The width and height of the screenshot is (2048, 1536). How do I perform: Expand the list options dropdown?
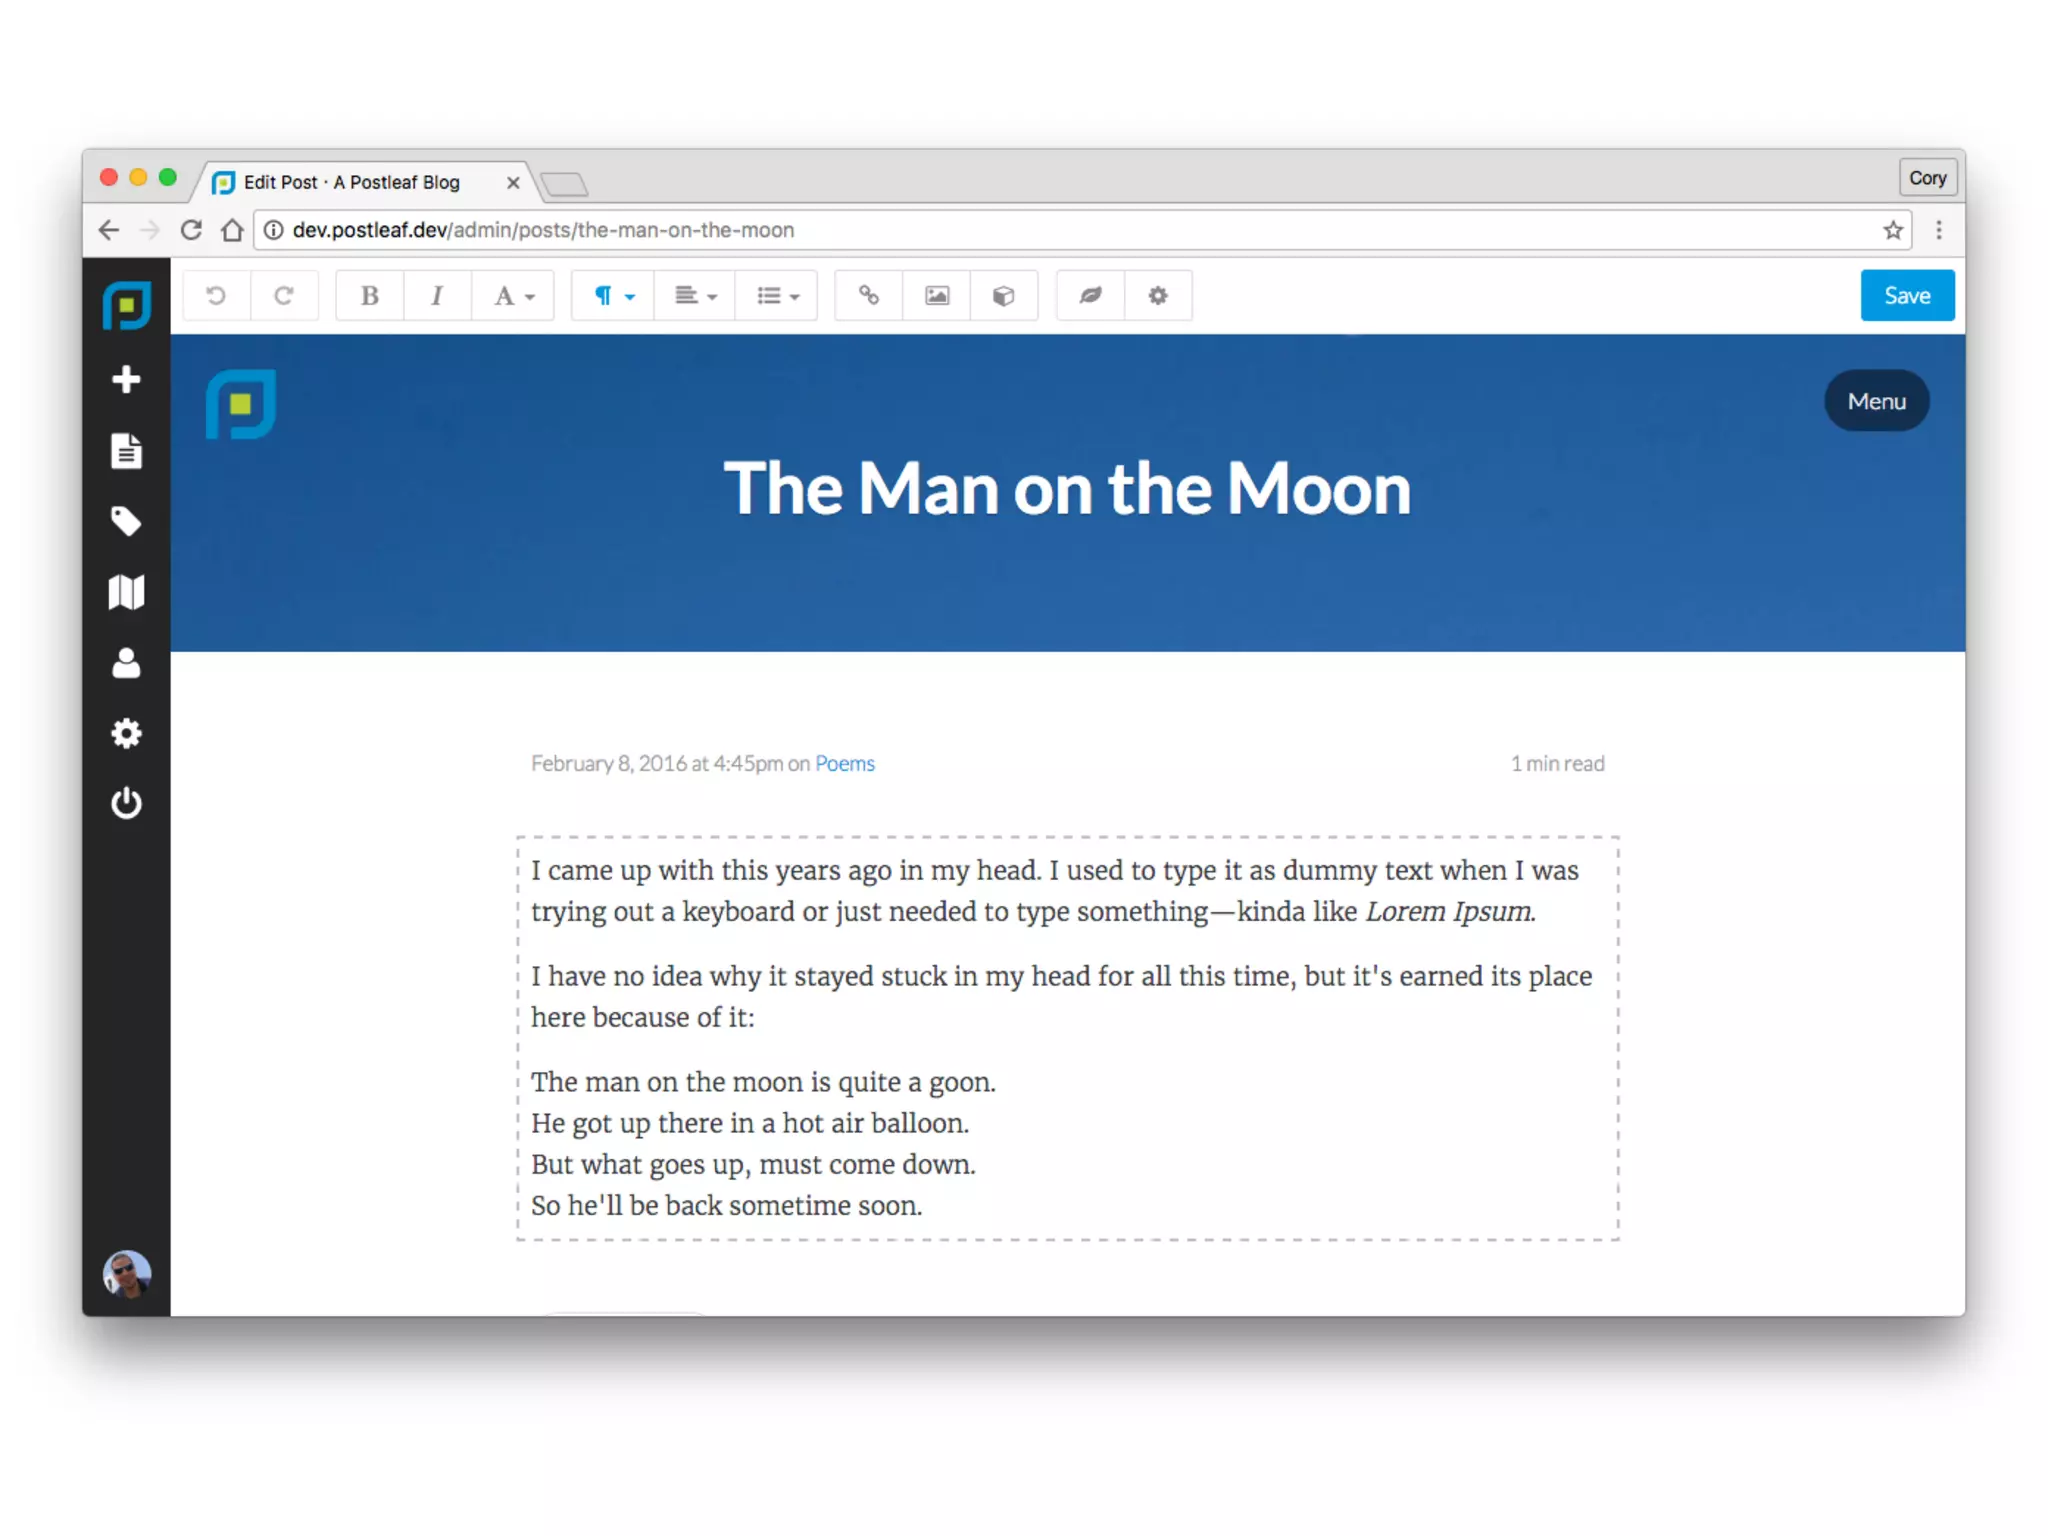(x=777, y=296)
